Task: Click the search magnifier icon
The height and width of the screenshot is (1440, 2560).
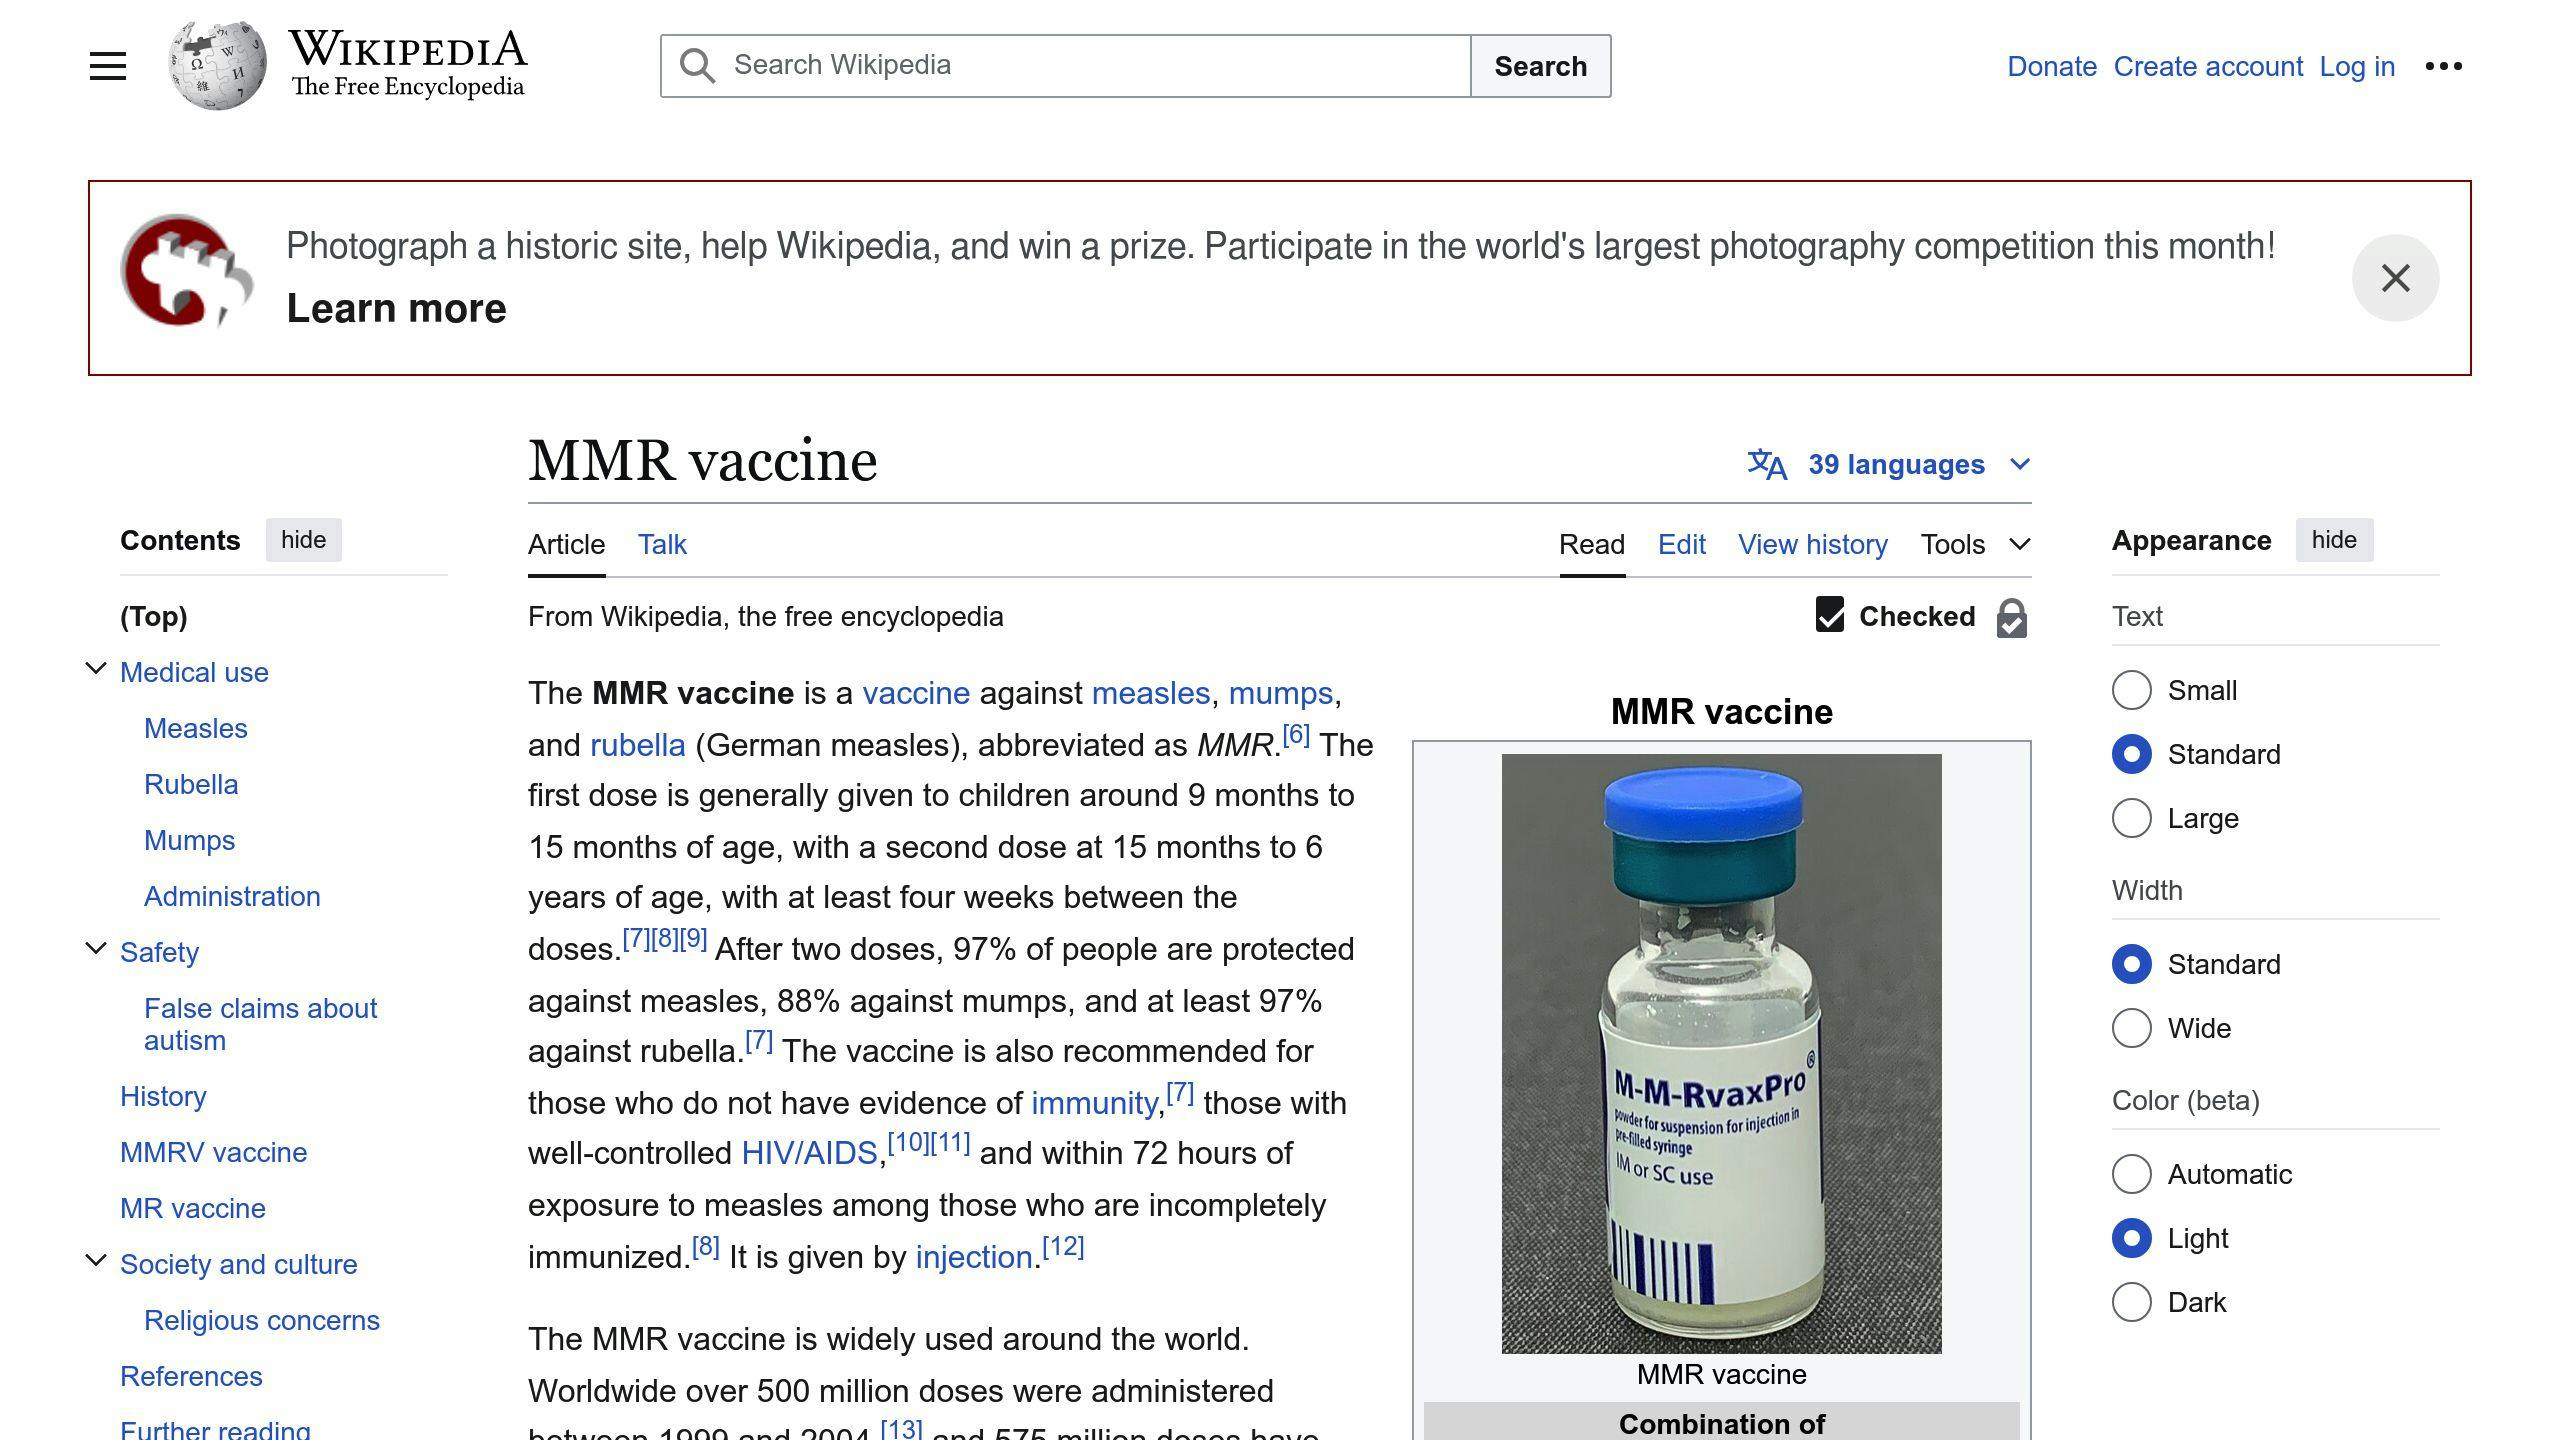Action: coord(697,66)
